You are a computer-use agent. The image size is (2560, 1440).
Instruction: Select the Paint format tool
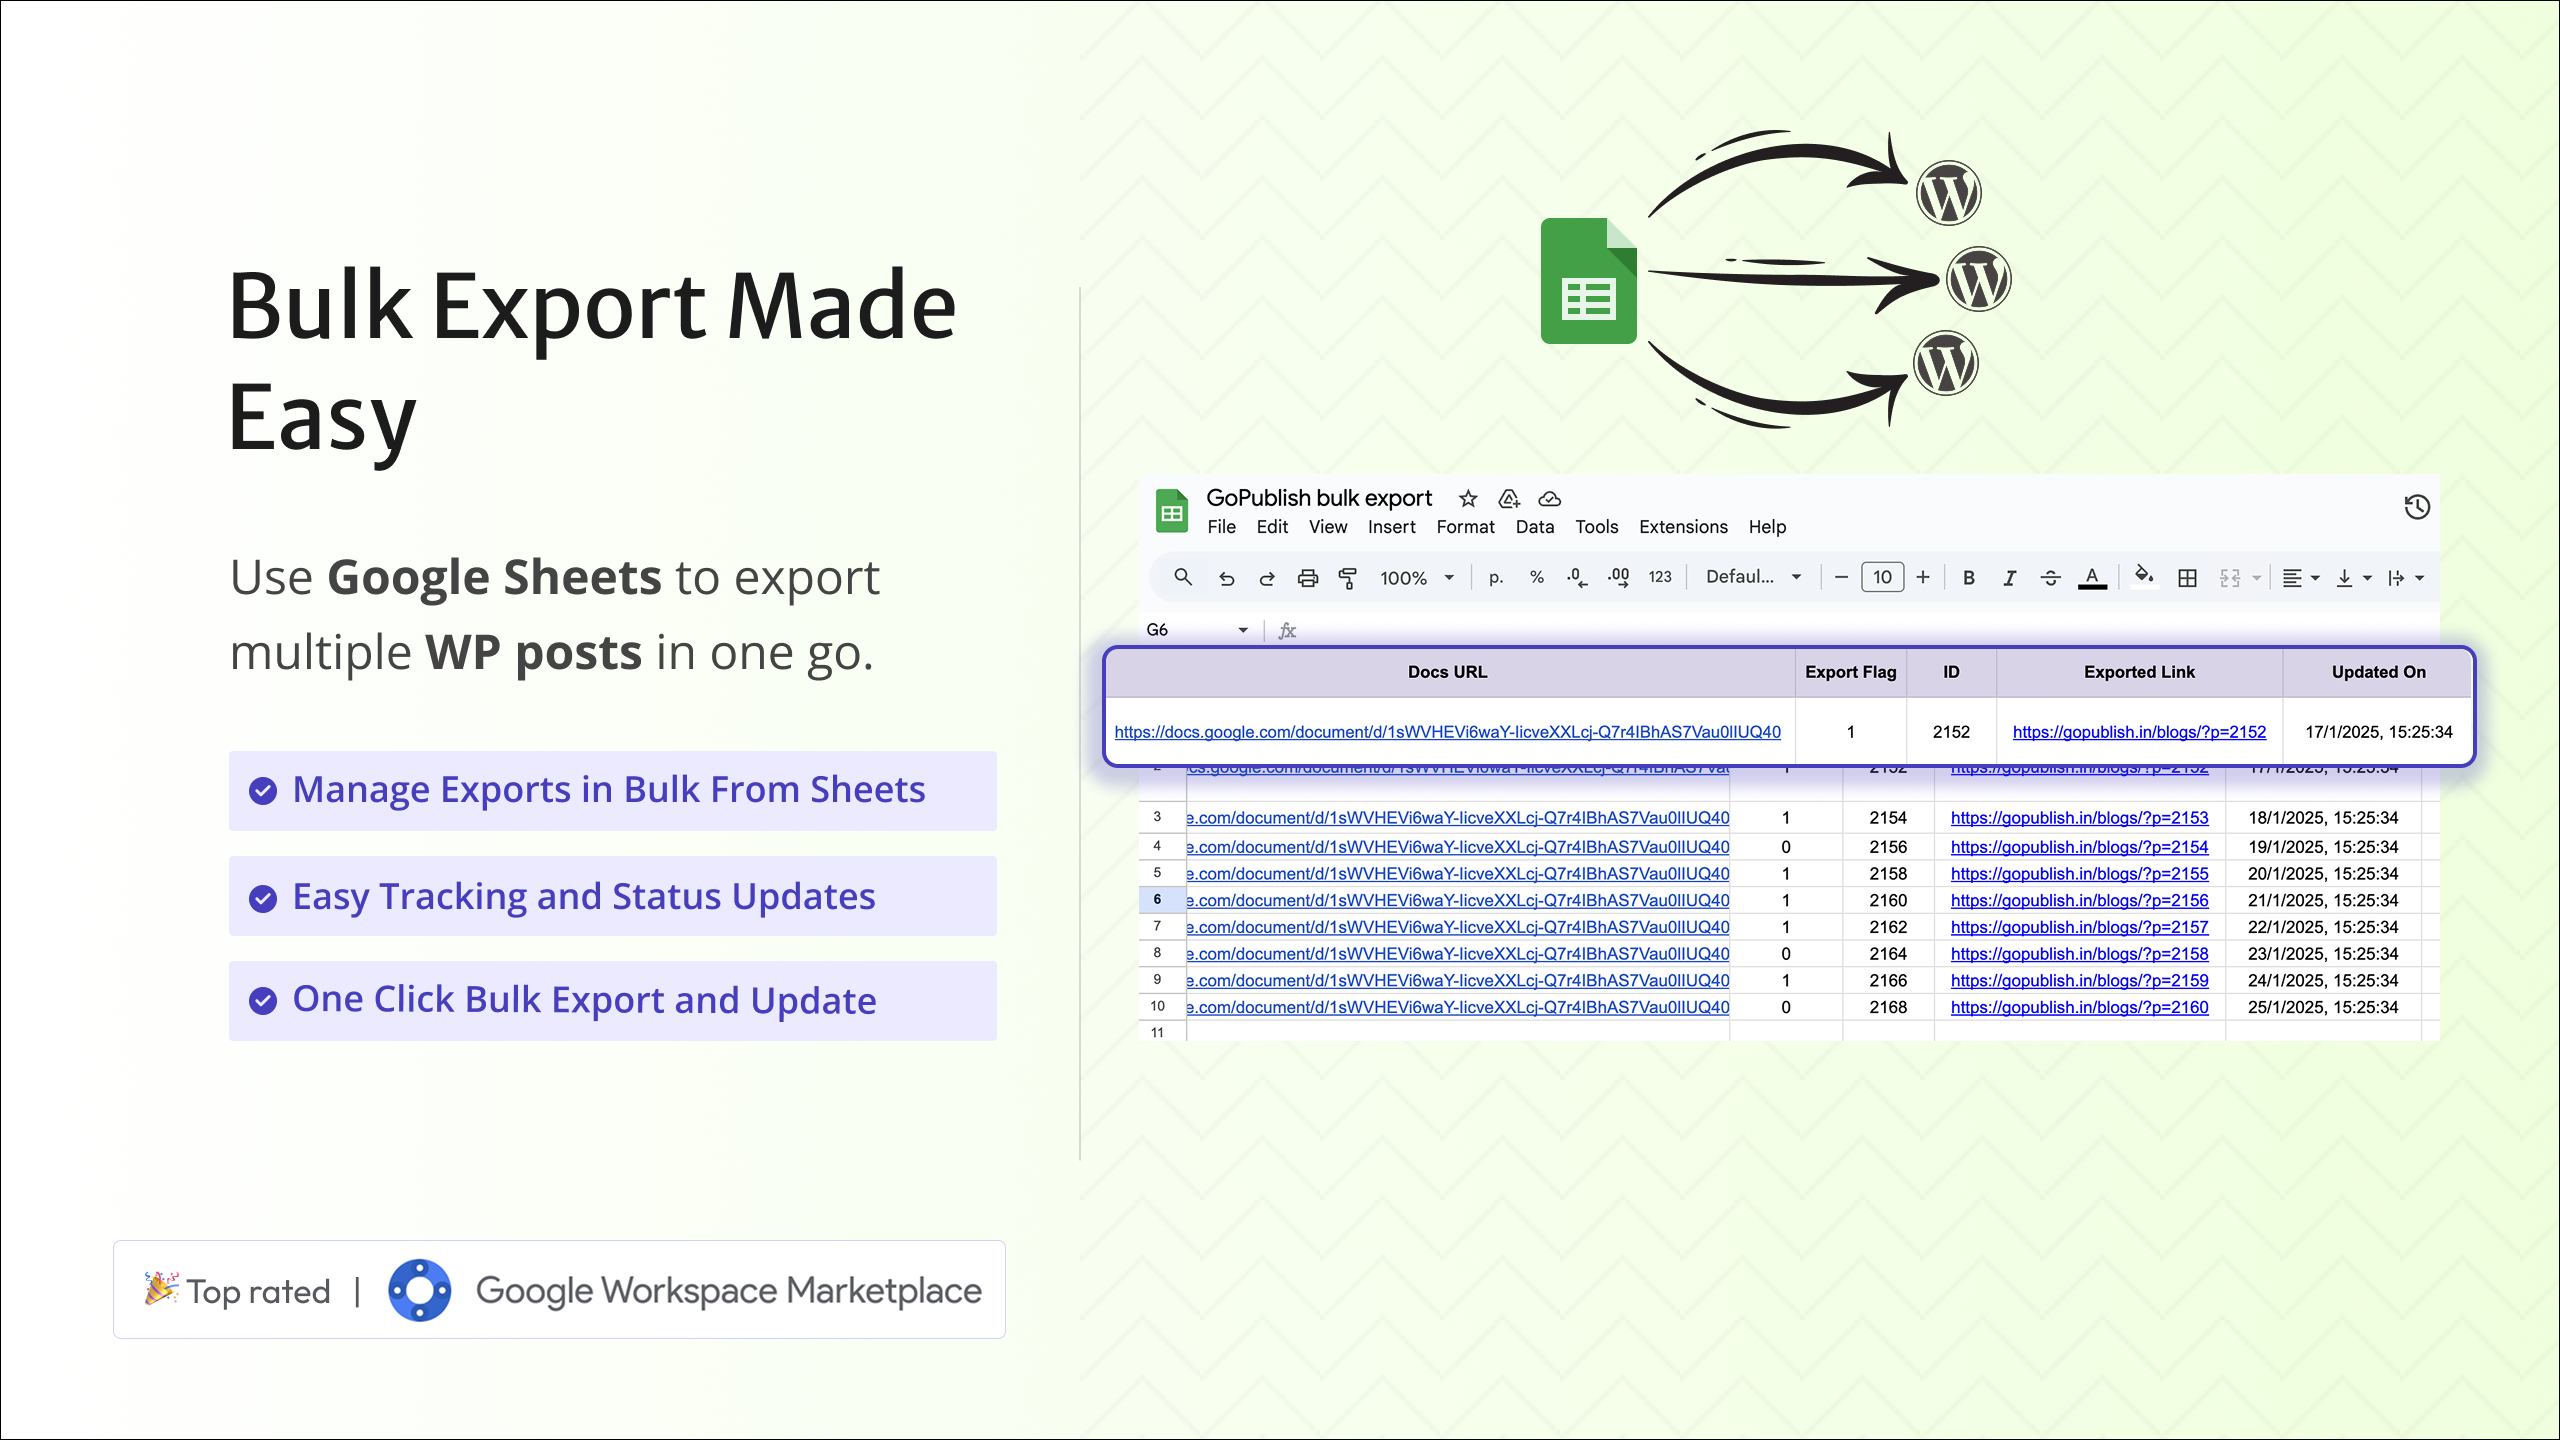1348,577
